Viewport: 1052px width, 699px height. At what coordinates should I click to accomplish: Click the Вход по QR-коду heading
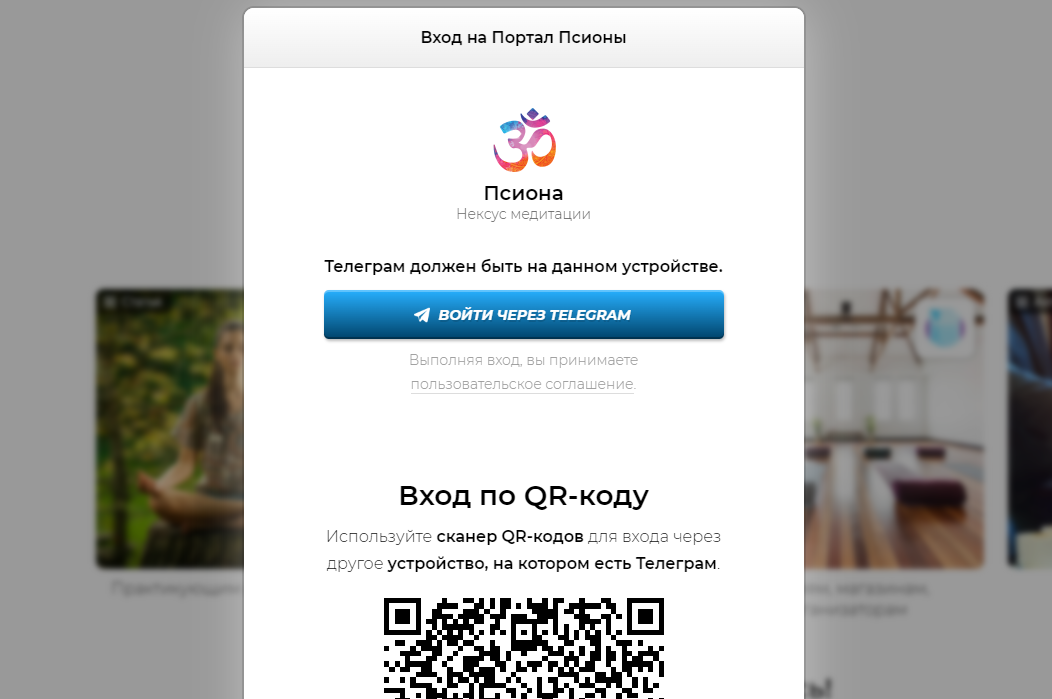coord(523,496)
